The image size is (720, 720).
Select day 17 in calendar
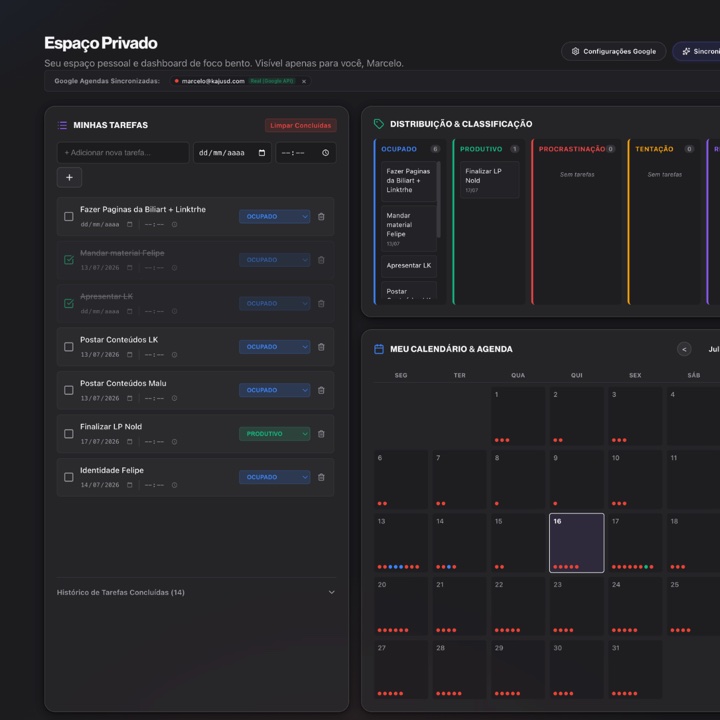pyautogui.click(x=635, y=543)
